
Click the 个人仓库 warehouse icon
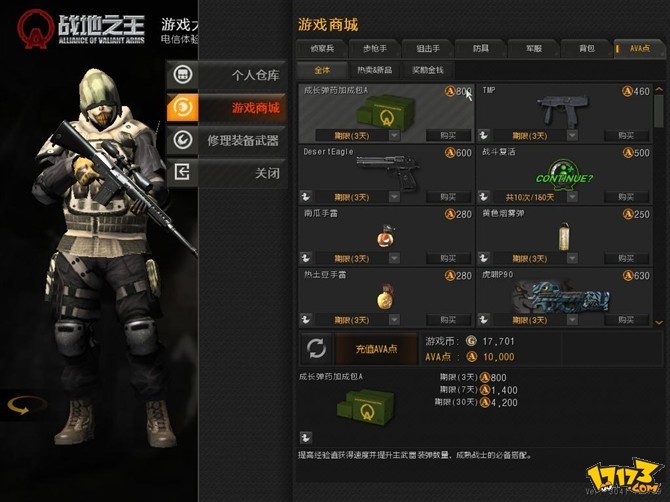pos(183,75)
